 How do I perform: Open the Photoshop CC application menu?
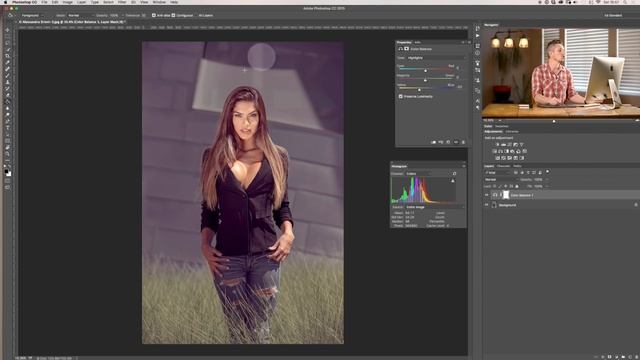click(24, 2)
